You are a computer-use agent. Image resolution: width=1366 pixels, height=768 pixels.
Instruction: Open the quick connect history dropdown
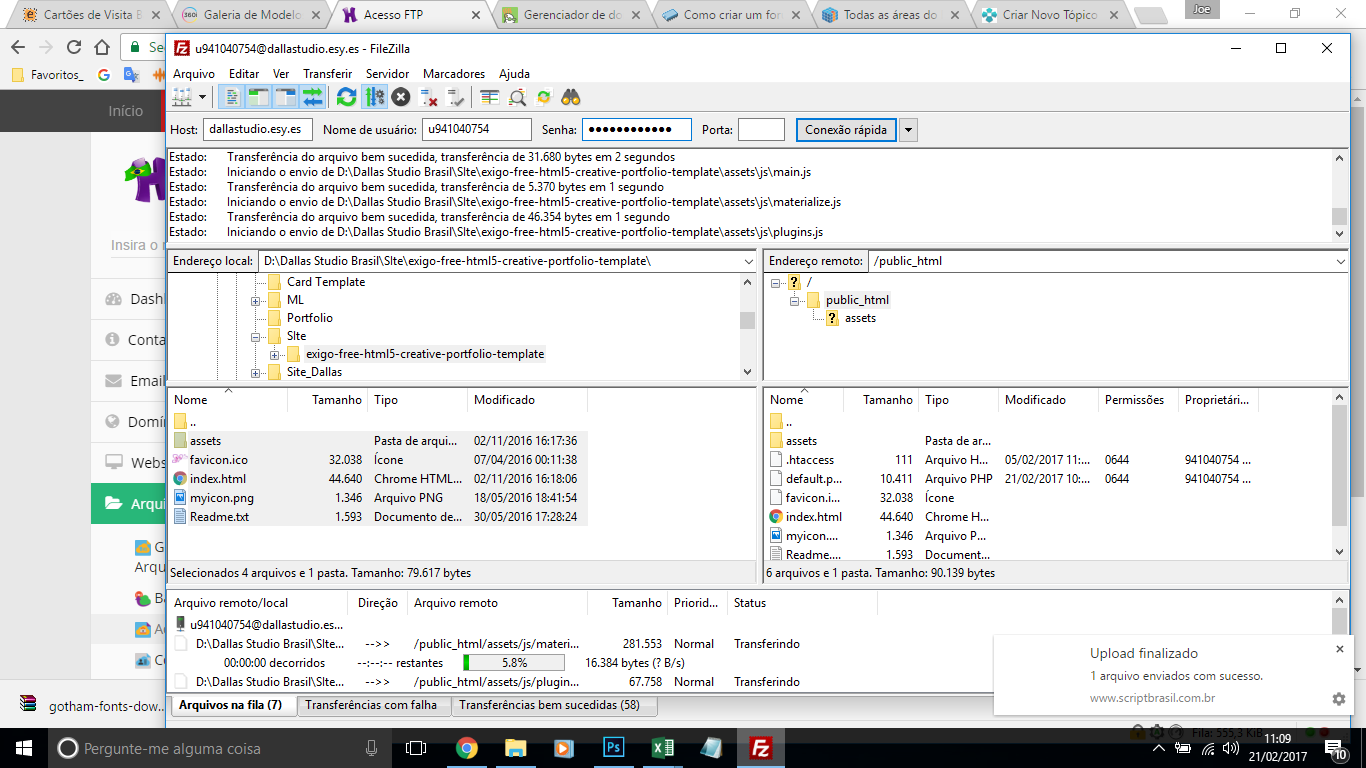click(x=908, y=129)
